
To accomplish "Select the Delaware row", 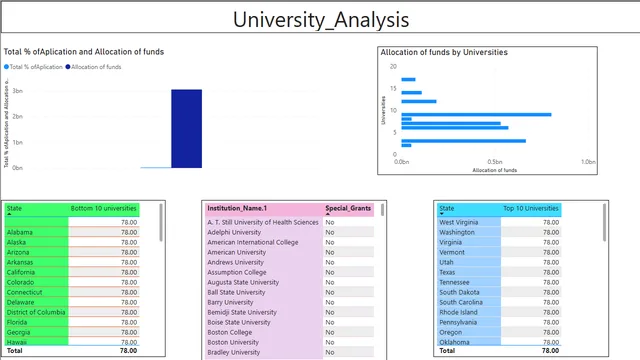I will [x=72, y=302].
